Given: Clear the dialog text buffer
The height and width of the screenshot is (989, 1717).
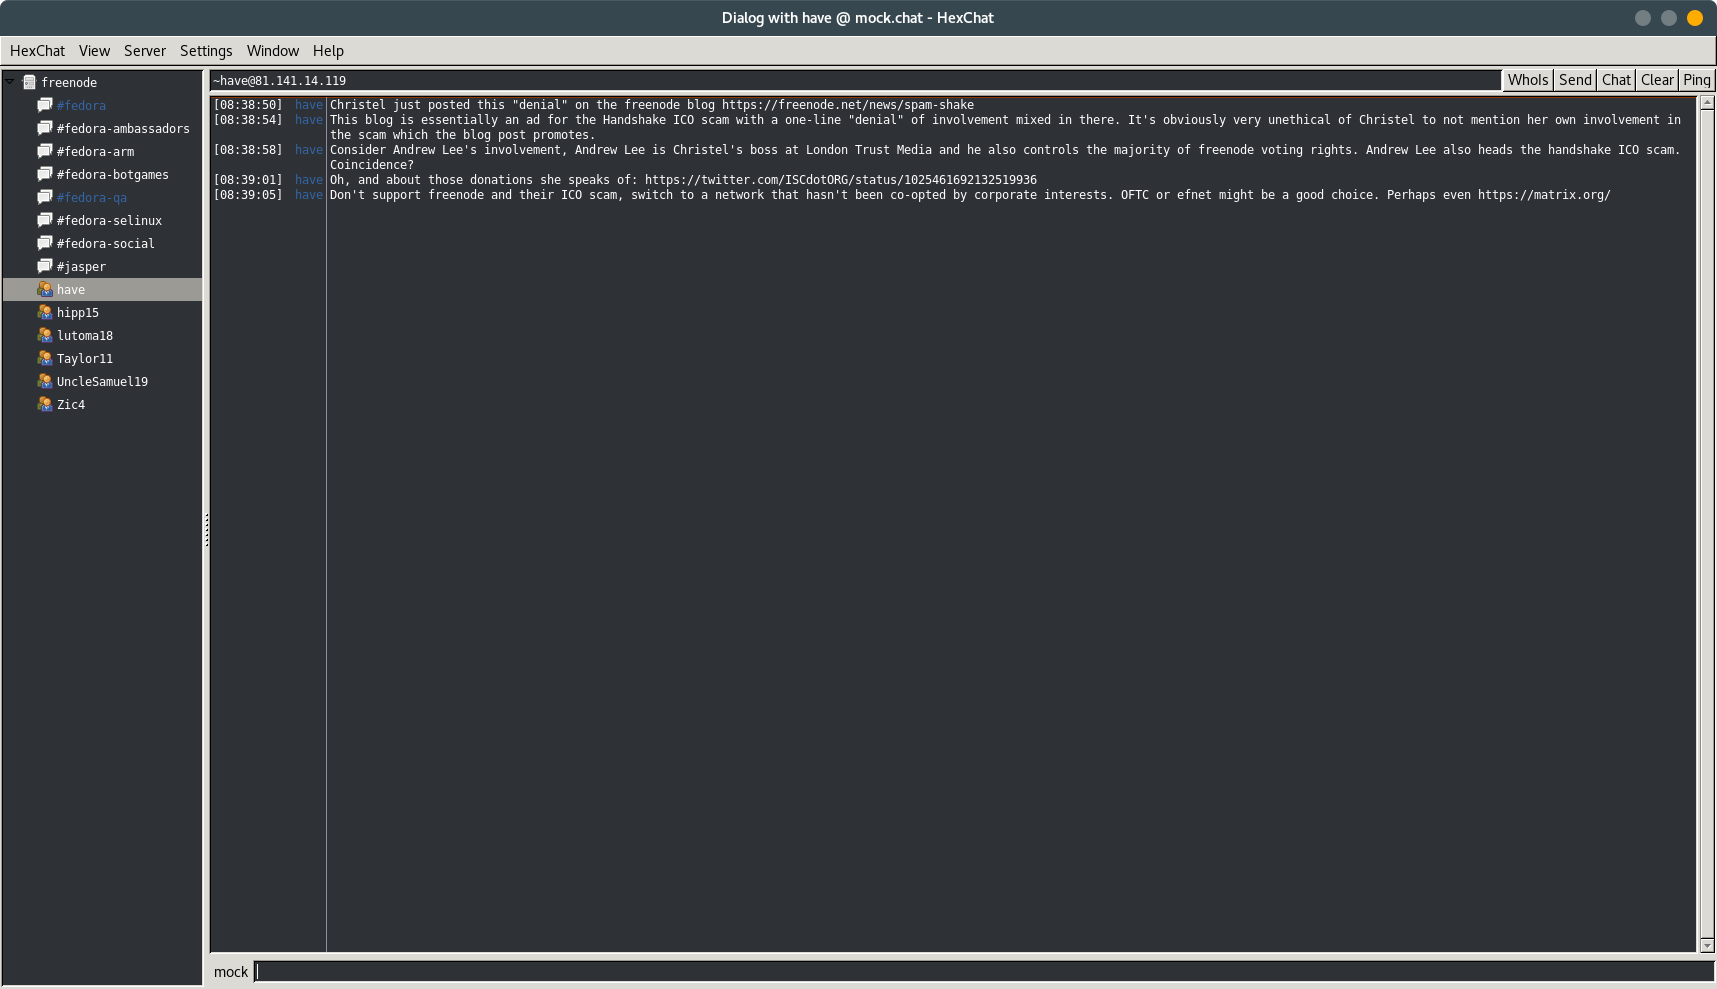Looking at the screenshot, I should point(1657,80).
